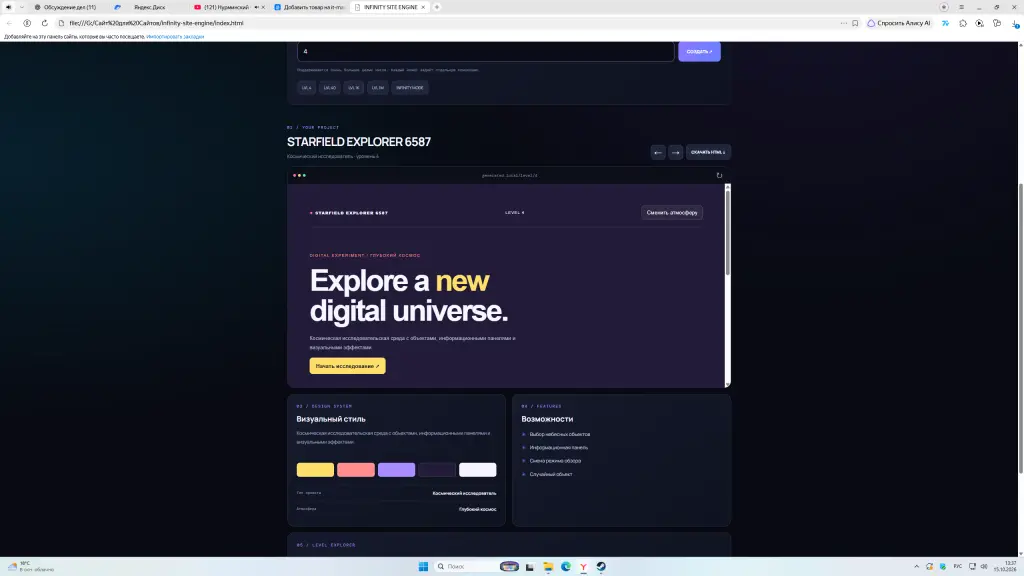Show hidden tray icons with the chevron
Image resolution: width=1024 pixels, height=576 pixels.
916,566
